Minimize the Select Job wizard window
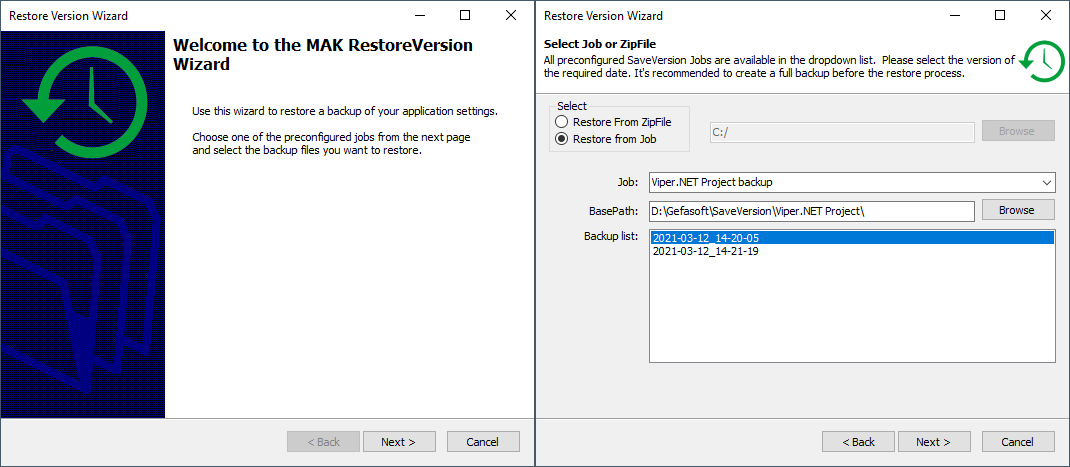The image size is (1070, 467). (x=954, y=15)
